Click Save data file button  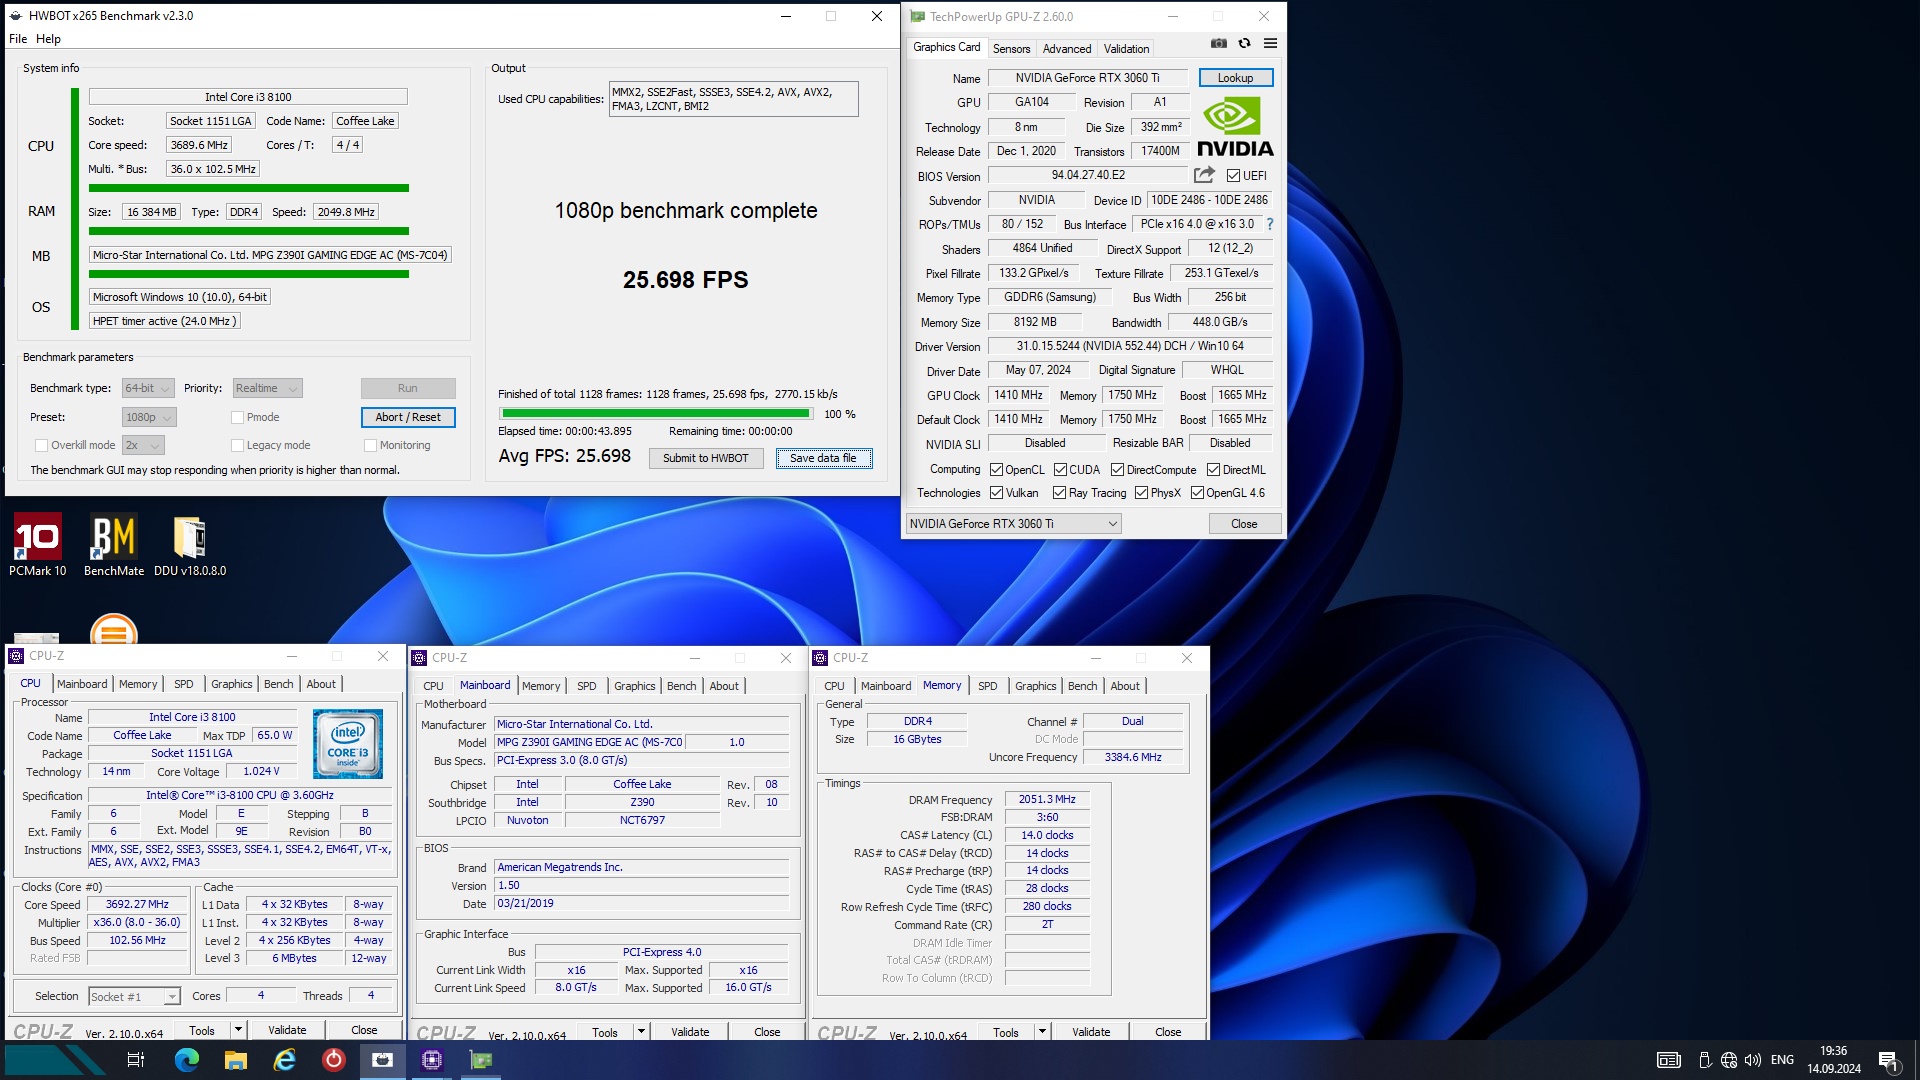click(824, 458)
